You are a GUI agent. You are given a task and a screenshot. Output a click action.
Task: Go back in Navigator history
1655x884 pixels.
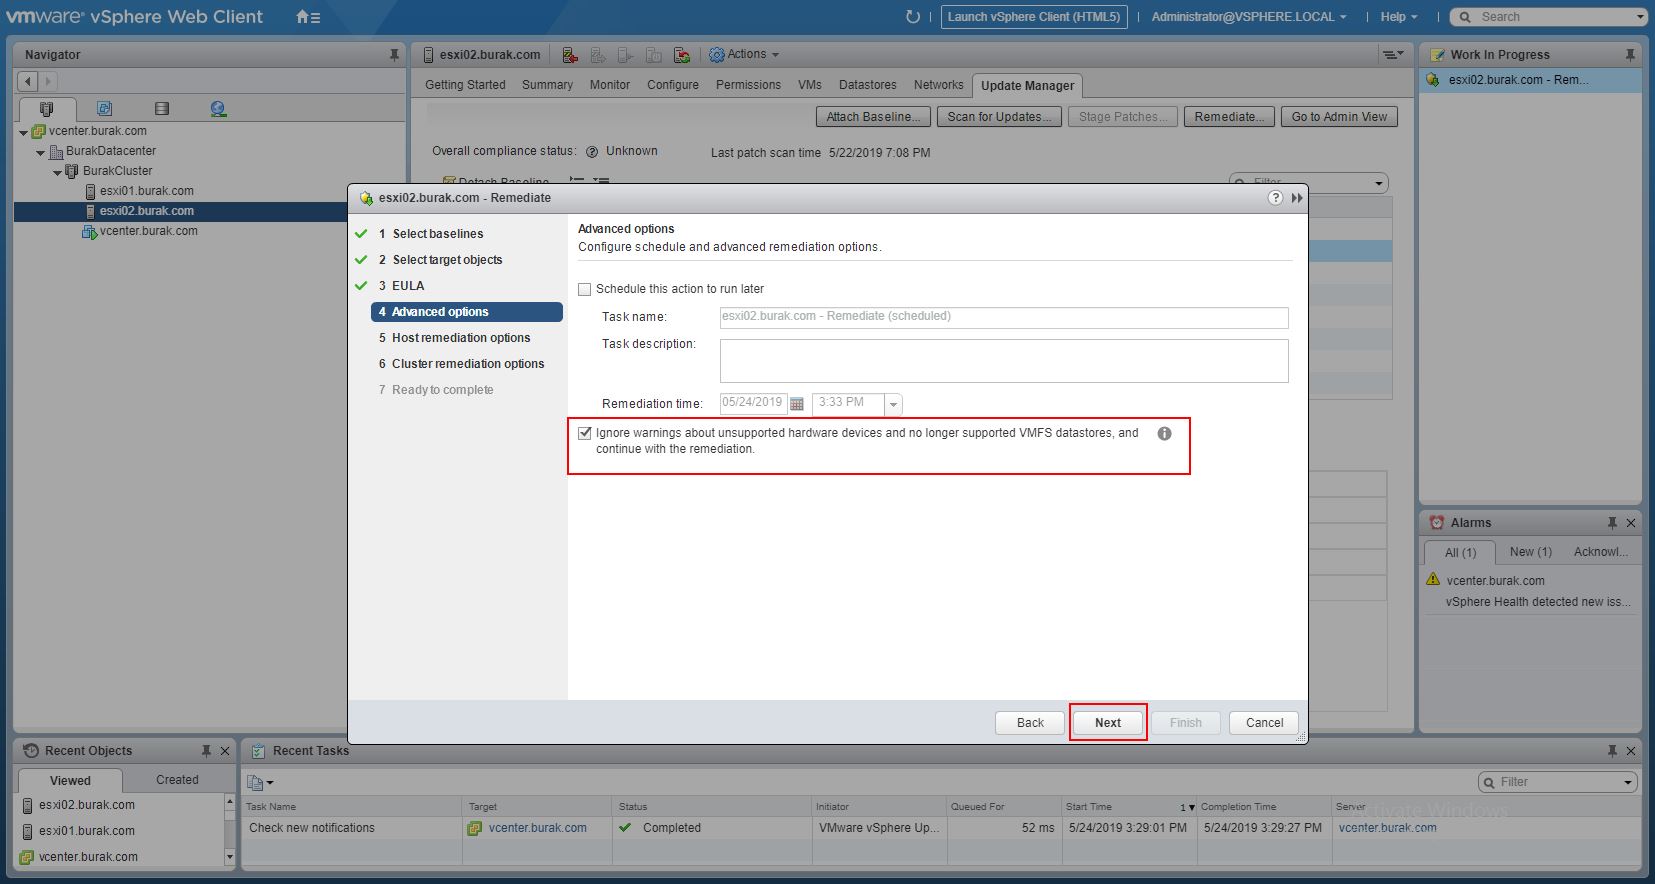click(28, 81)
